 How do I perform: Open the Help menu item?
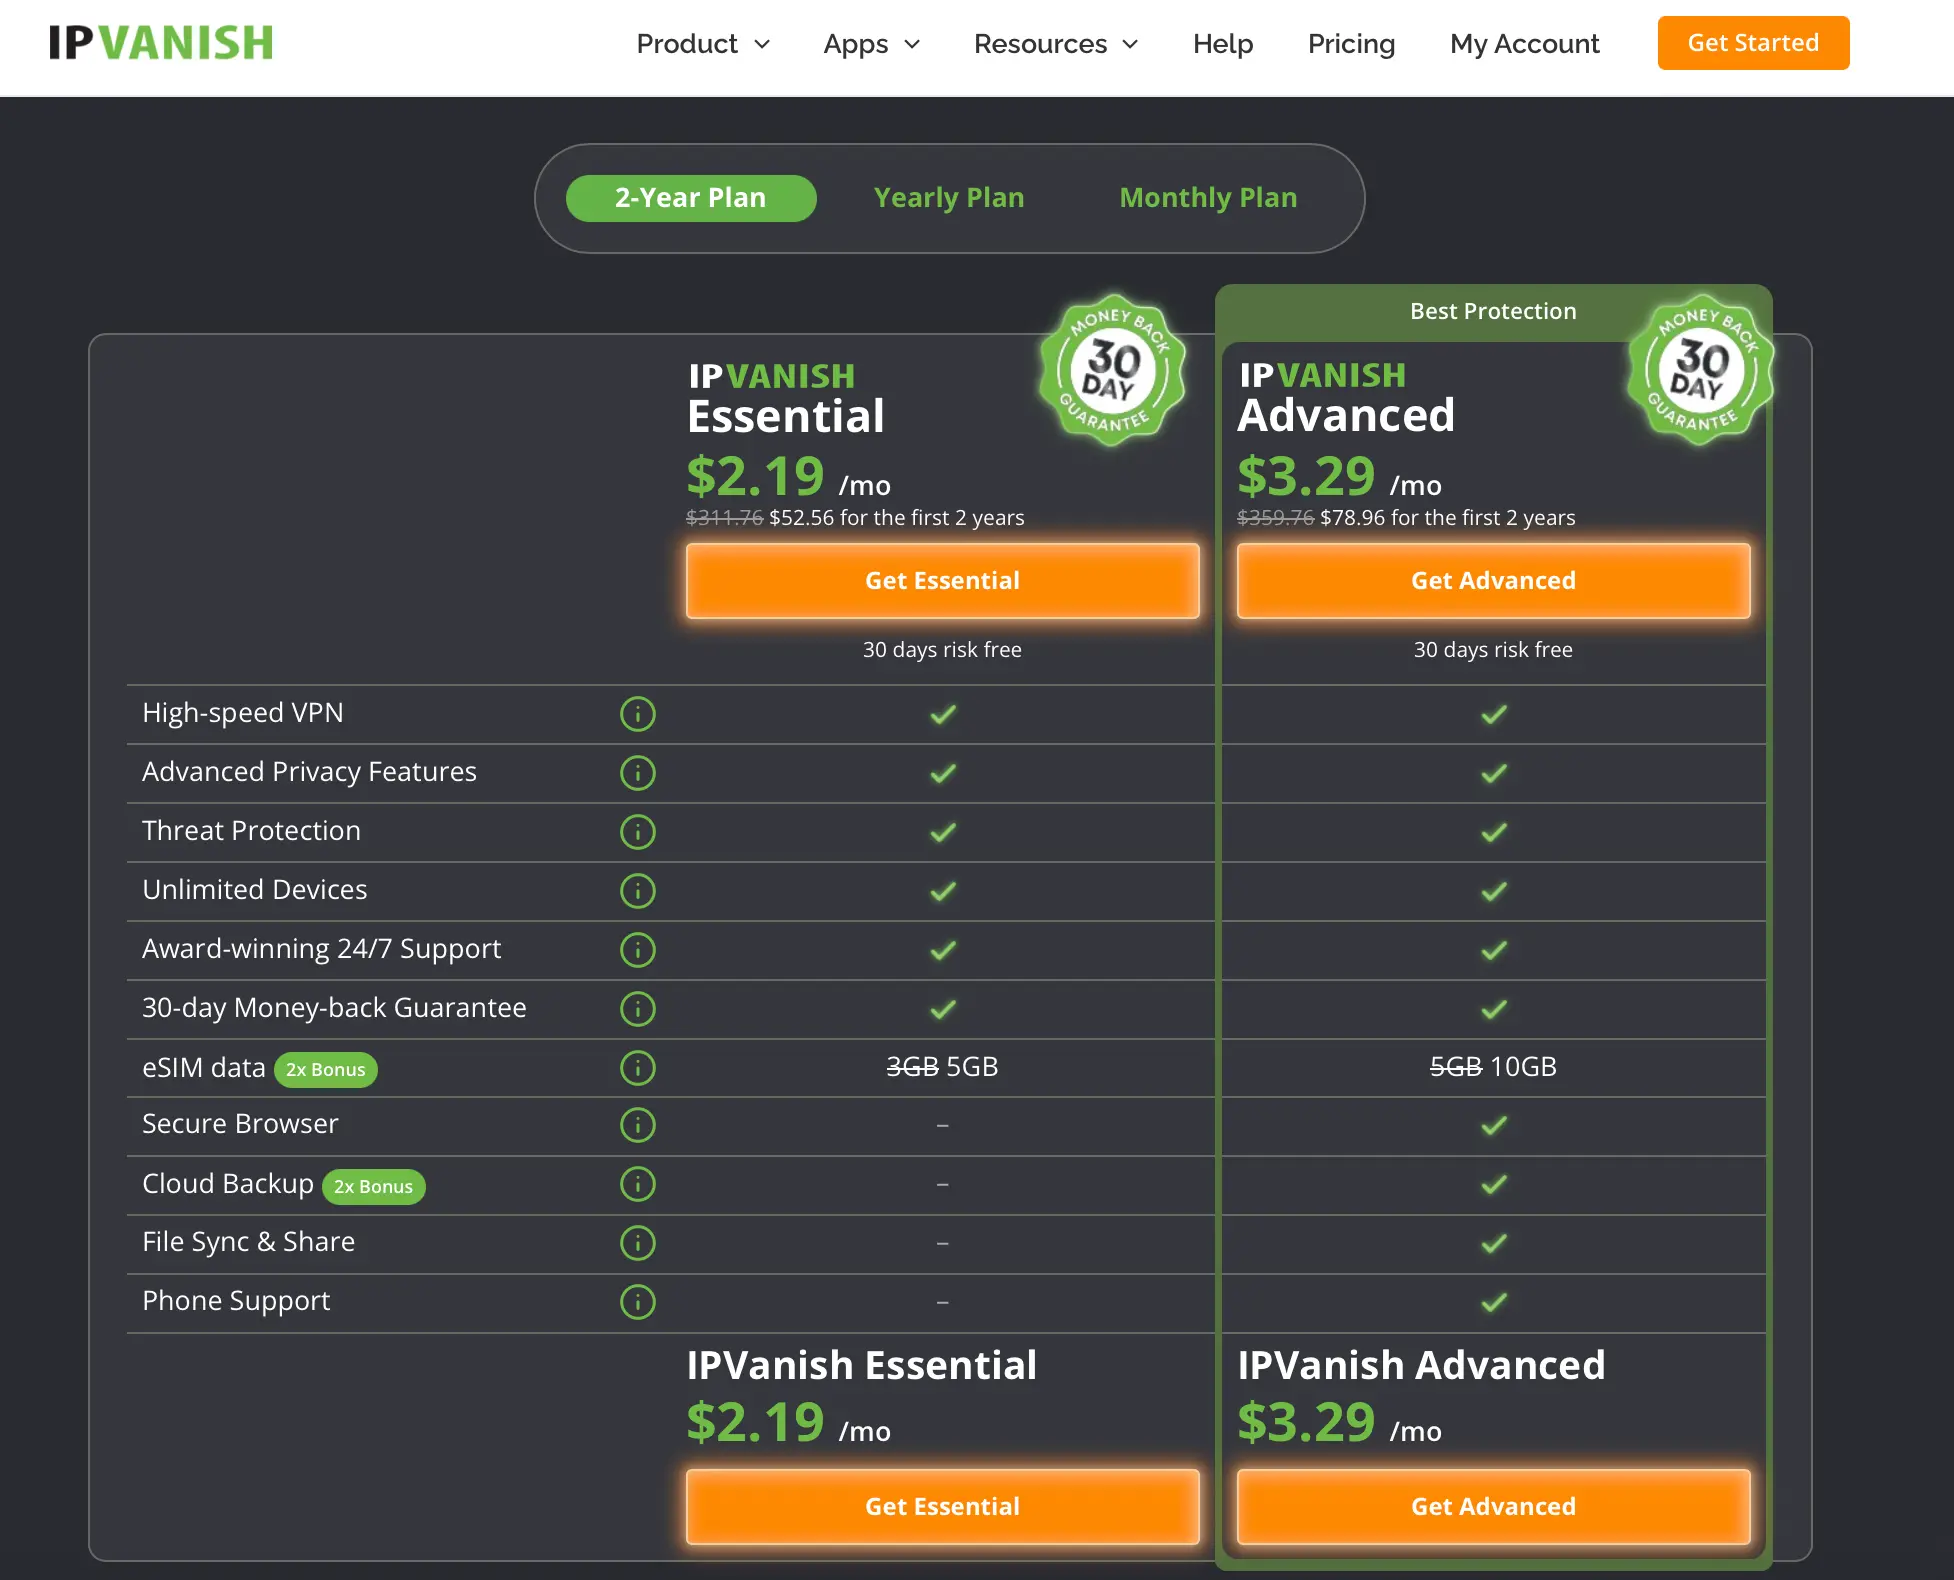click(x=1222, y=44)
